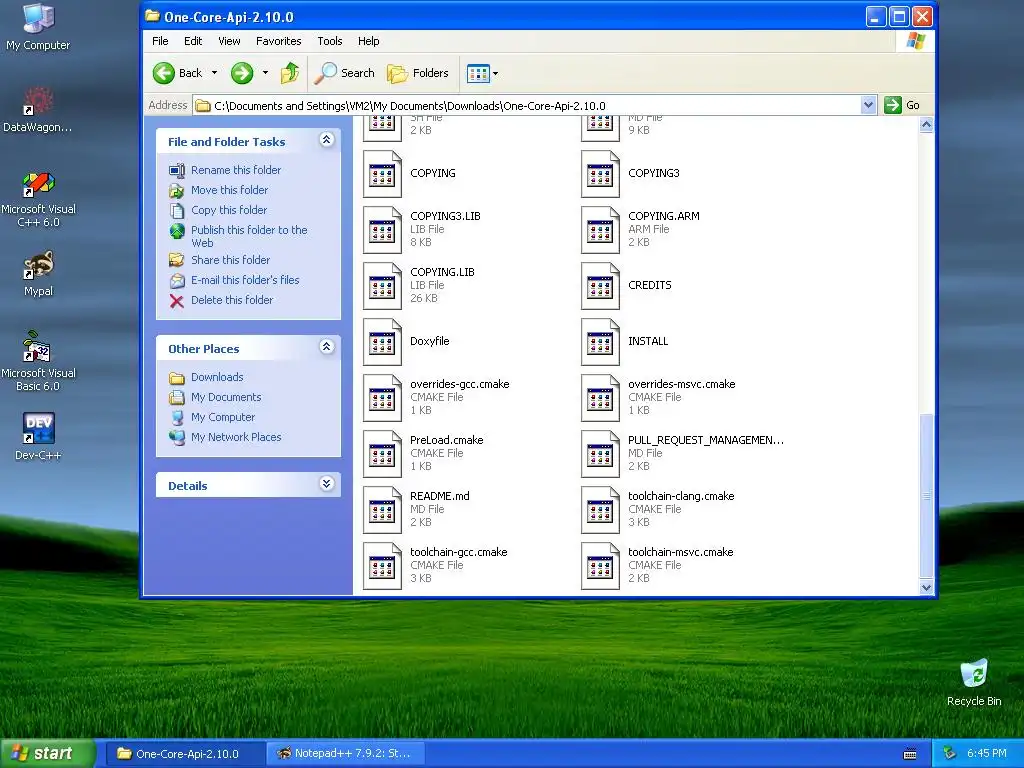Select the overrides-gcc.cmake file icon

click(382, 398)
